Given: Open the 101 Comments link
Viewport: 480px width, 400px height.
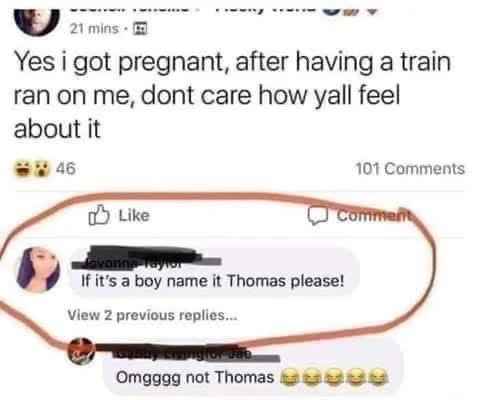Looking at the screenshot, I should click(x=410, y=169).
